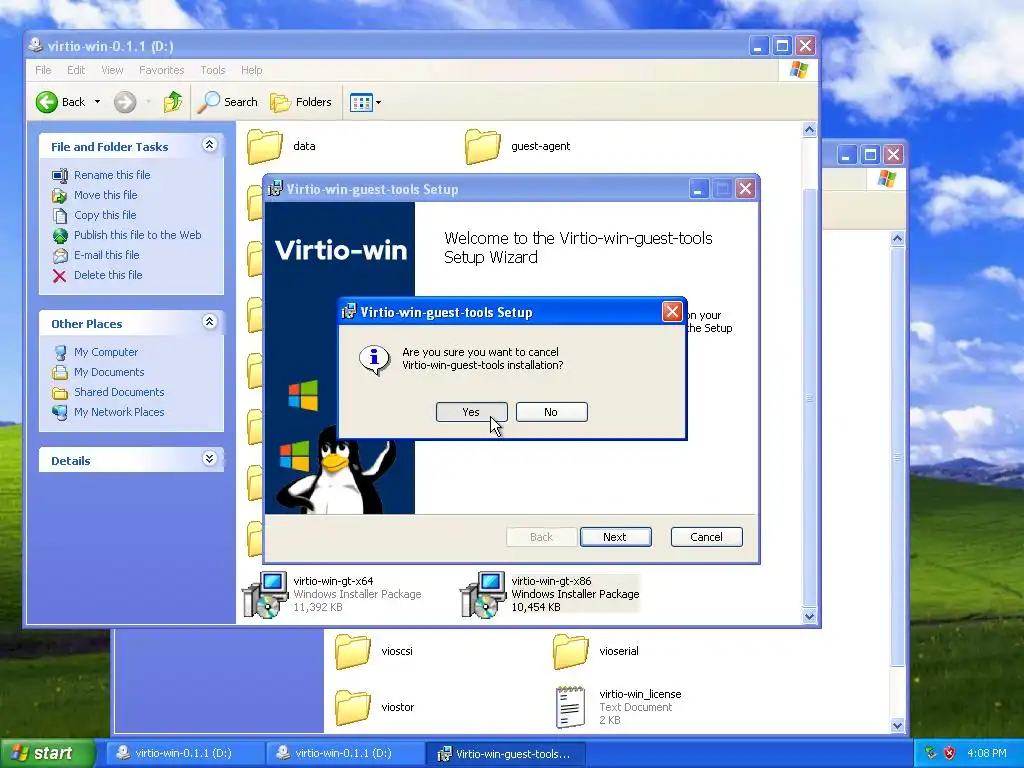Click Next in the Setup Wizard

point(615,537)
